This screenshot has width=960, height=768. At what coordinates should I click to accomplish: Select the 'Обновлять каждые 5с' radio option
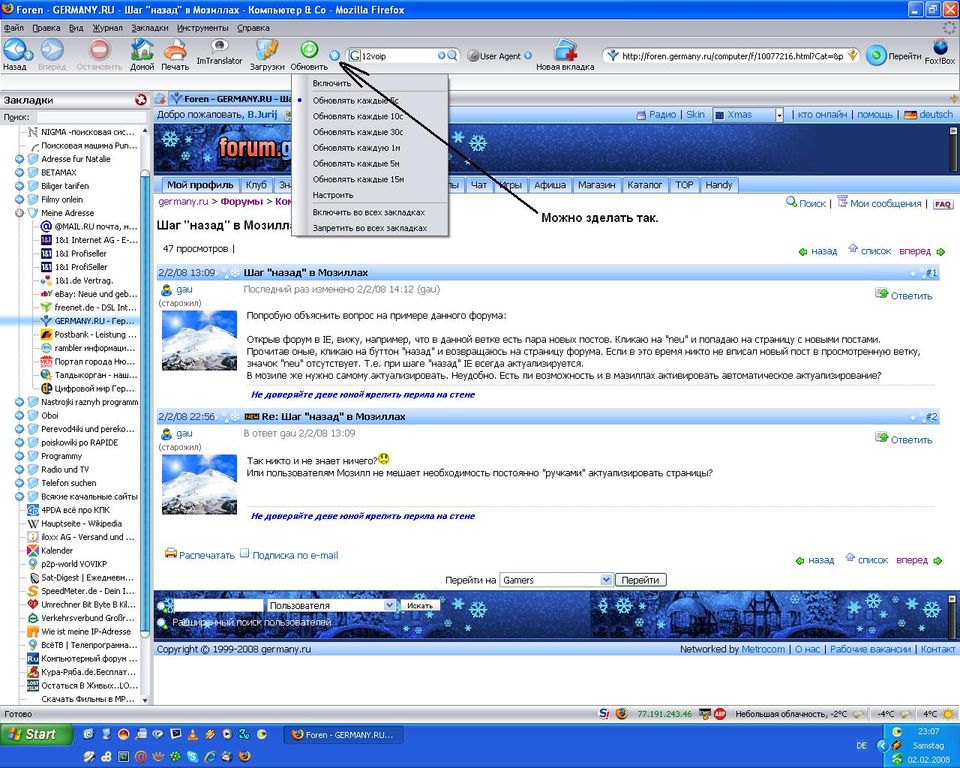click(x=369, y=100)
